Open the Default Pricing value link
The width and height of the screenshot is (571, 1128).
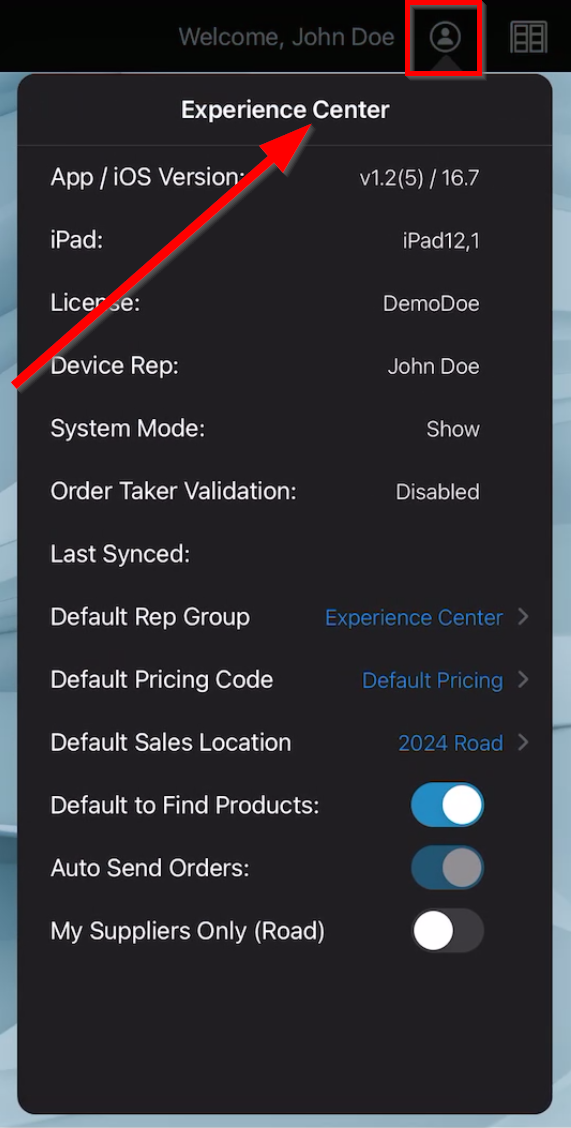click(x=432, y=681)
